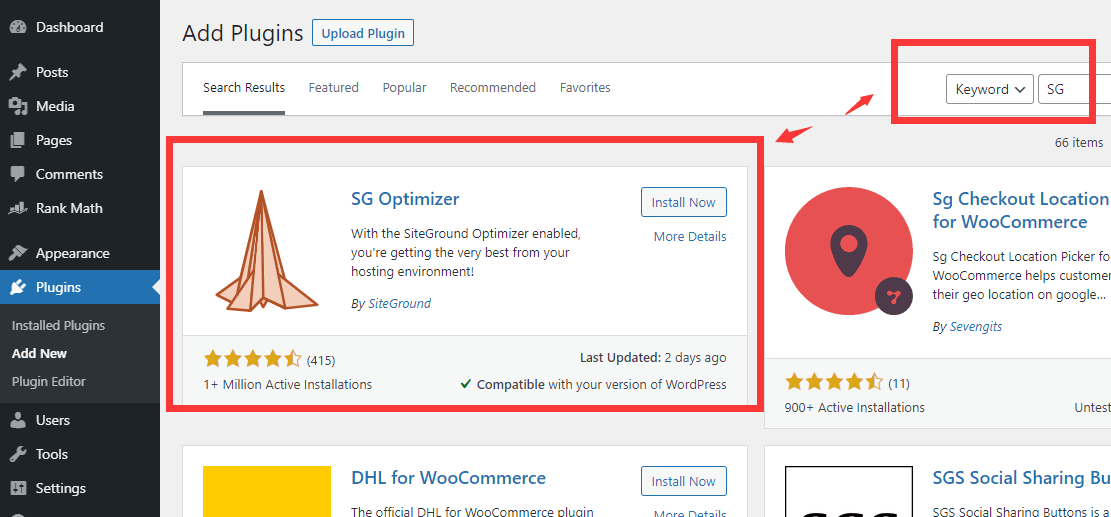The height and width of the screenshot is (517, 1111).
Task: Open the Media menu item
Action: (80, 106)
